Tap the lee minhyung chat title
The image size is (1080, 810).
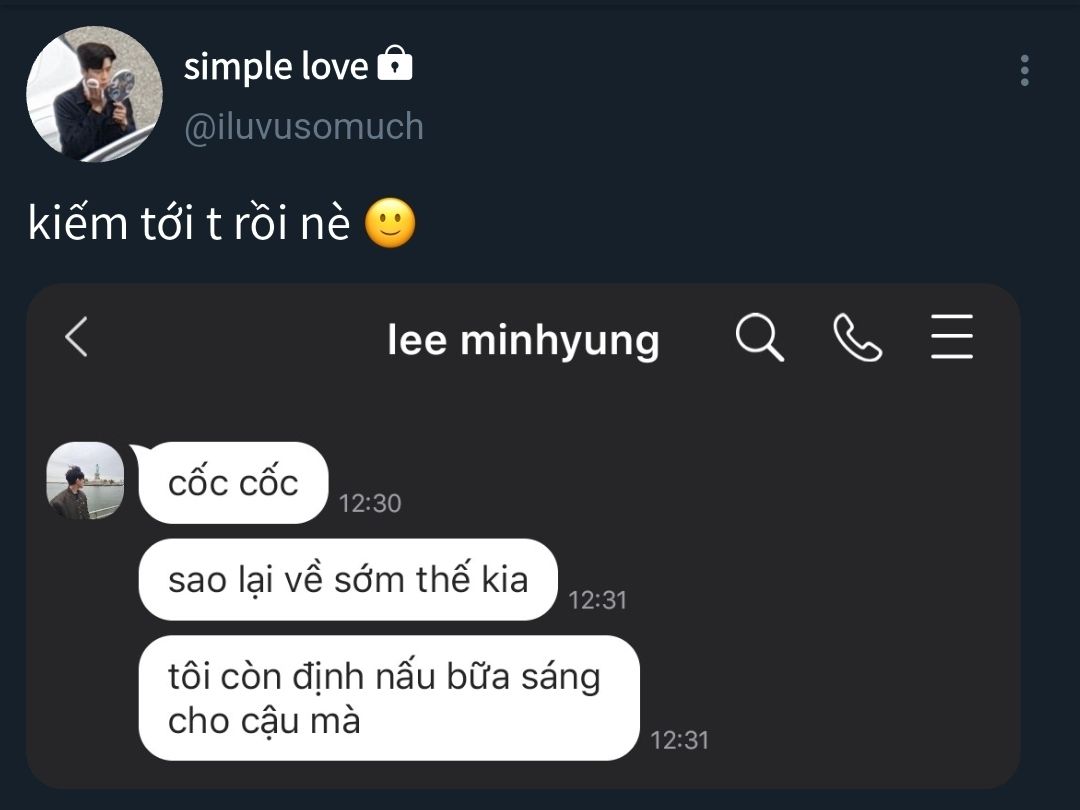pyautogui.click(x=523, y=340)
